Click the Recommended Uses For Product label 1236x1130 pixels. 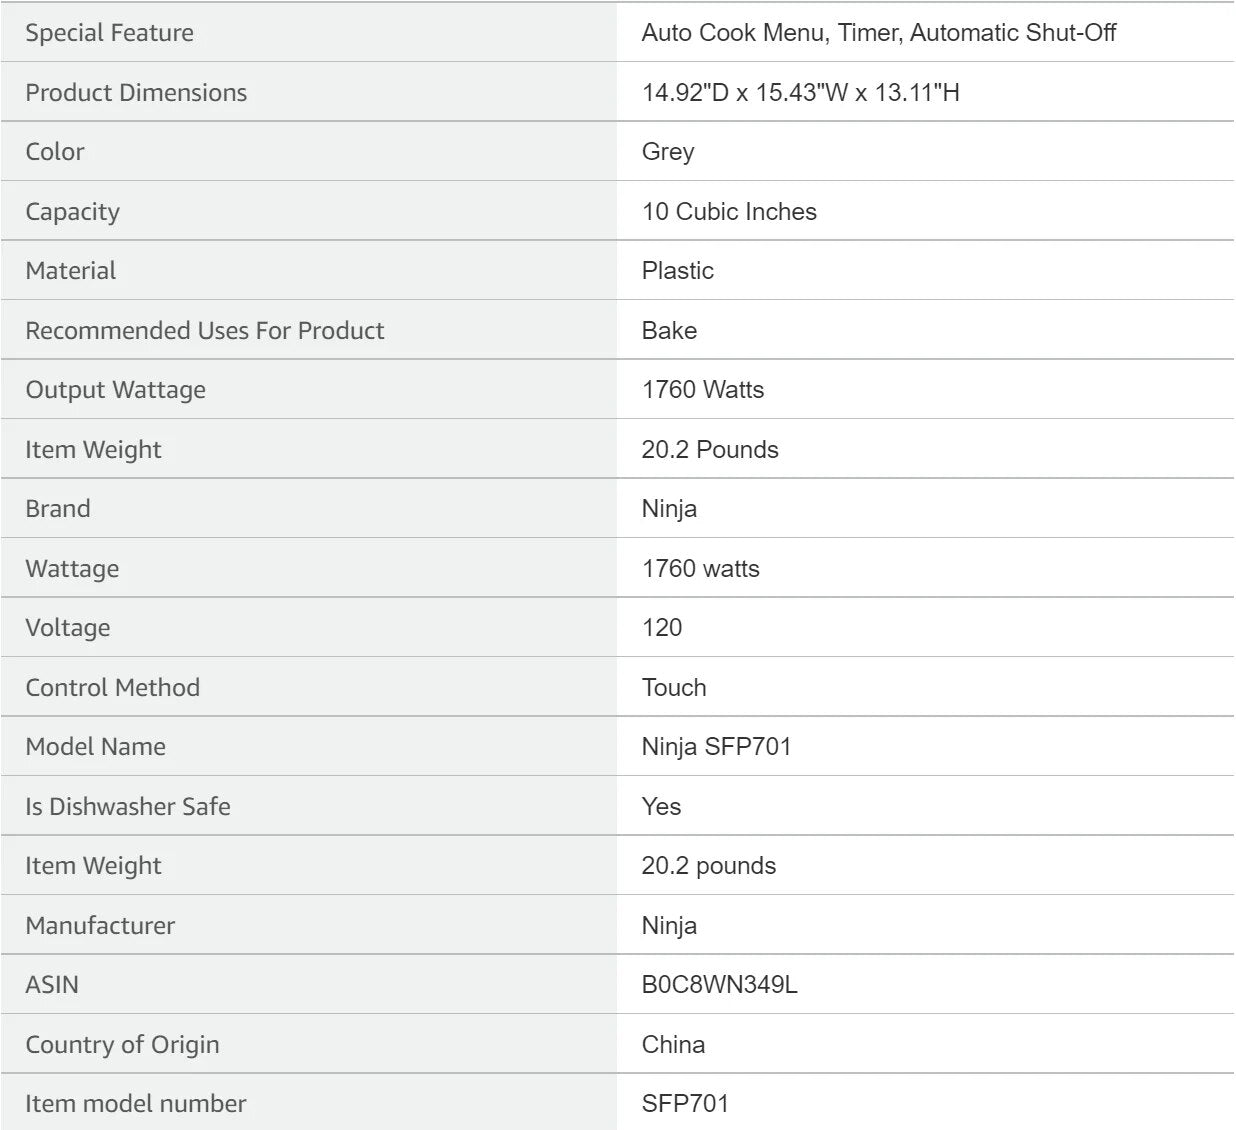pyautogui.click(x=204, y=331)
